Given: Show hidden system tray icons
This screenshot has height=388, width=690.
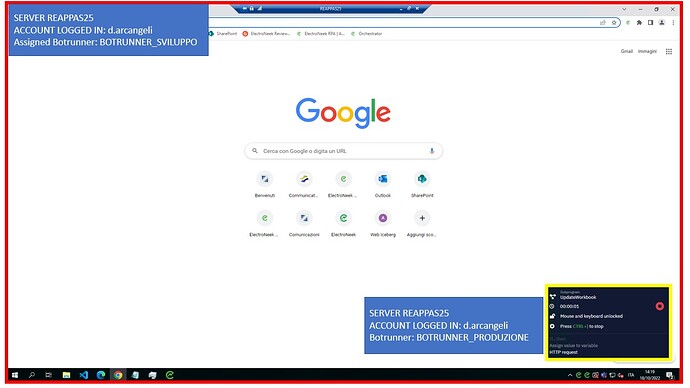Looking at the screenshot, I should [570, 375].
